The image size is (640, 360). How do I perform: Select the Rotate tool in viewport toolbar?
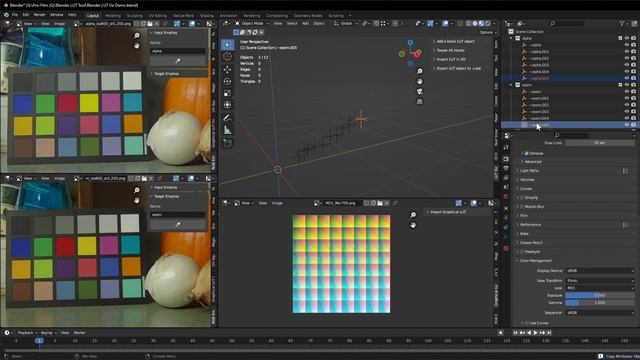[227, 82]
